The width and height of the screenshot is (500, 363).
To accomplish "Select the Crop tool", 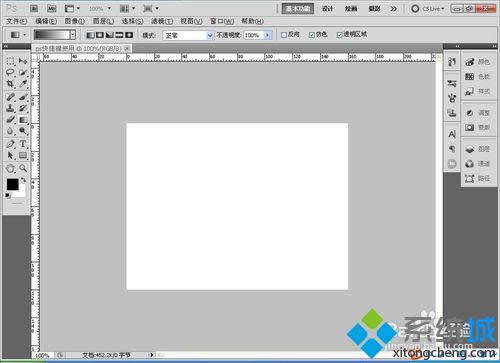I will pyautogui.click(x=10, y=84).
